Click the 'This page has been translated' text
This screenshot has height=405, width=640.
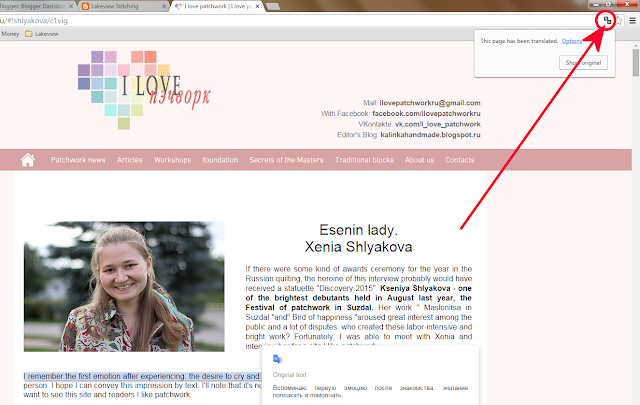[519, 41]
